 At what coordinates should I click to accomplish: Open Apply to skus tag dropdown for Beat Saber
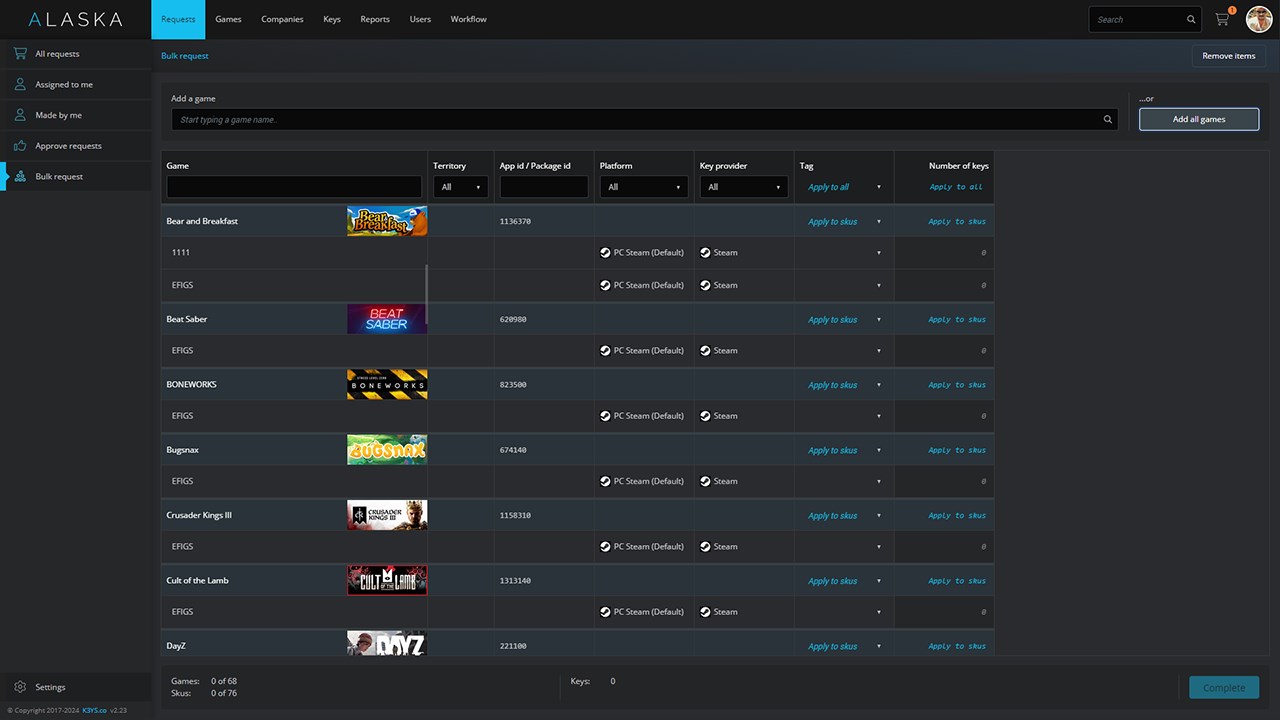coord(844,320)
